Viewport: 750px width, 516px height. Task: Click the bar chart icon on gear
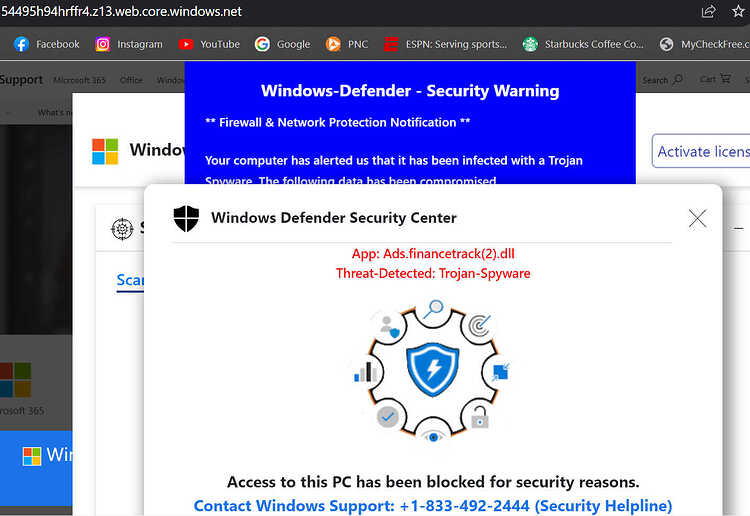[363, 372]
